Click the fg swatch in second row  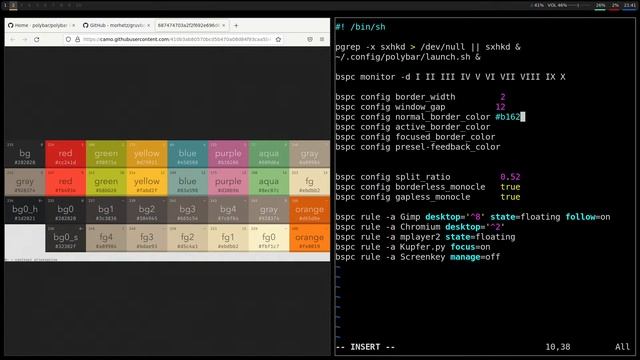coord(309,182)
